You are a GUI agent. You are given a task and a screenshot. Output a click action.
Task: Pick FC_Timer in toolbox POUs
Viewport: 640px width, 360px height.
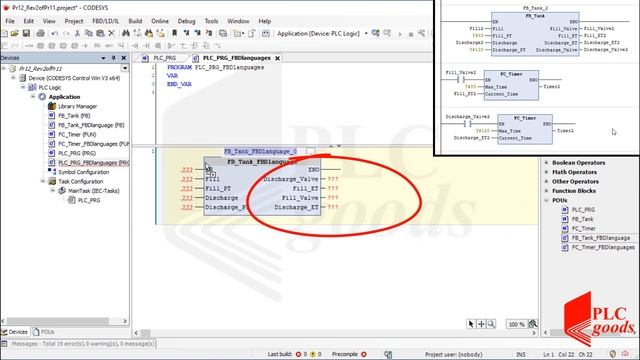583,228
